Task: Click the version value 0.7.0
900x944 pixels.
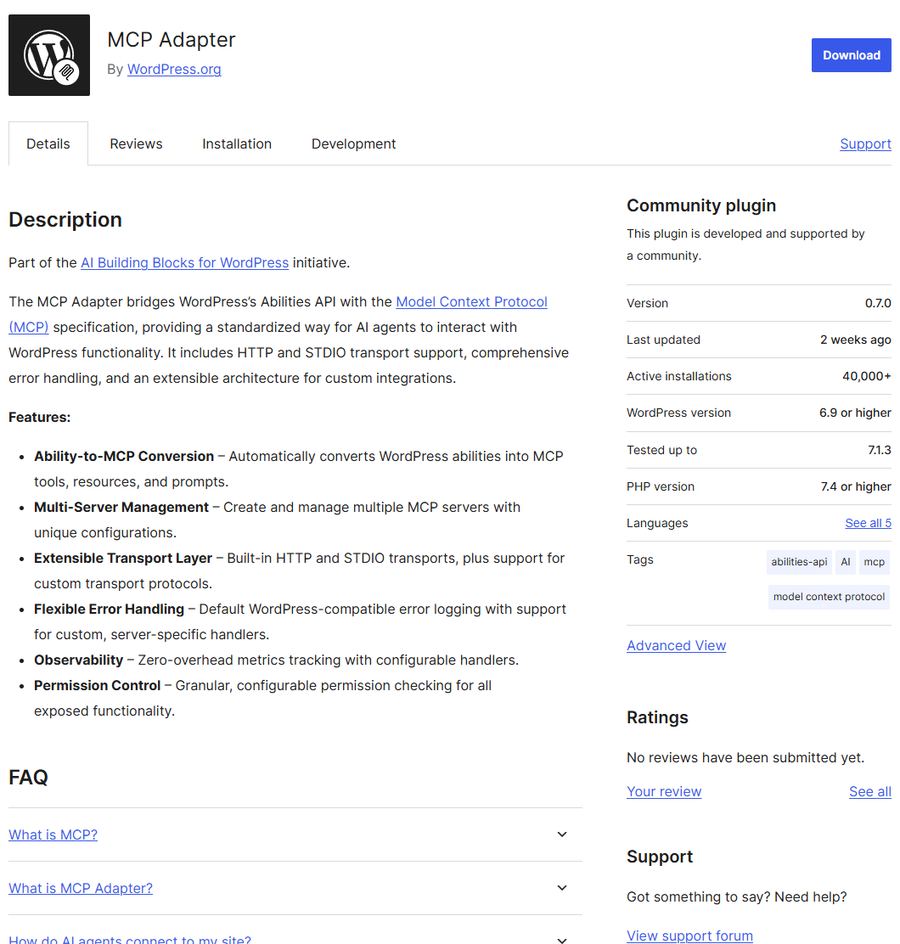Action: [878, 303]
